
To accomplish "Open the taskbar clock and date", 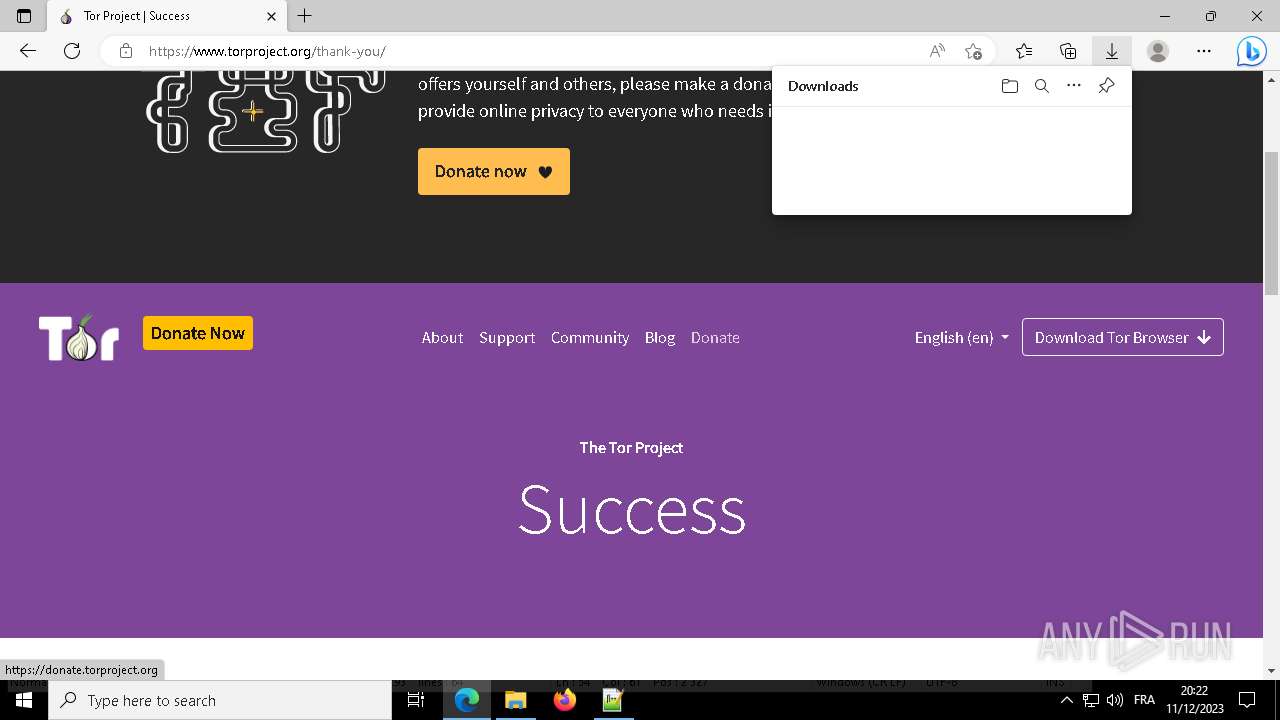I will click(1194, 700).
